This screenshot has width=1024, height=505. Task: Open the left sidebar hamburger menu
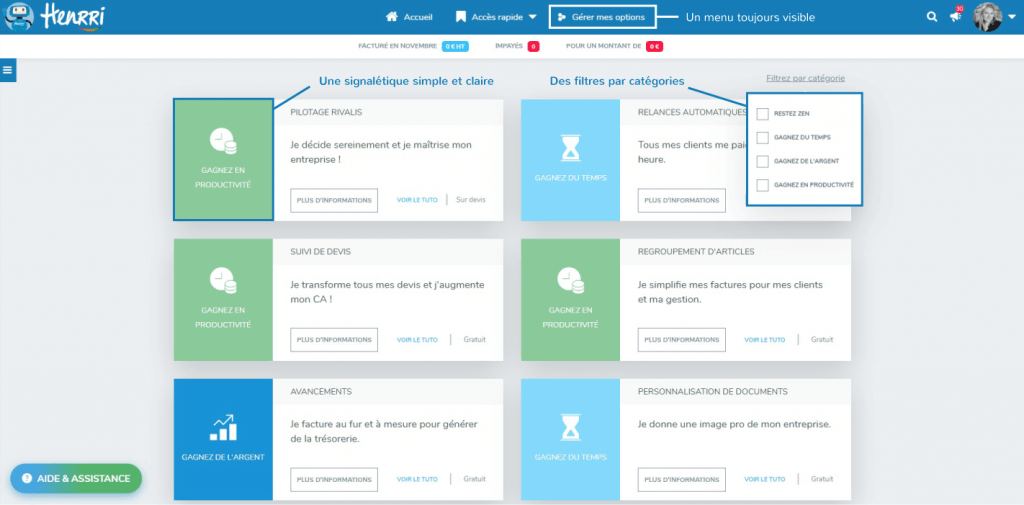click(x=8, y=71)
